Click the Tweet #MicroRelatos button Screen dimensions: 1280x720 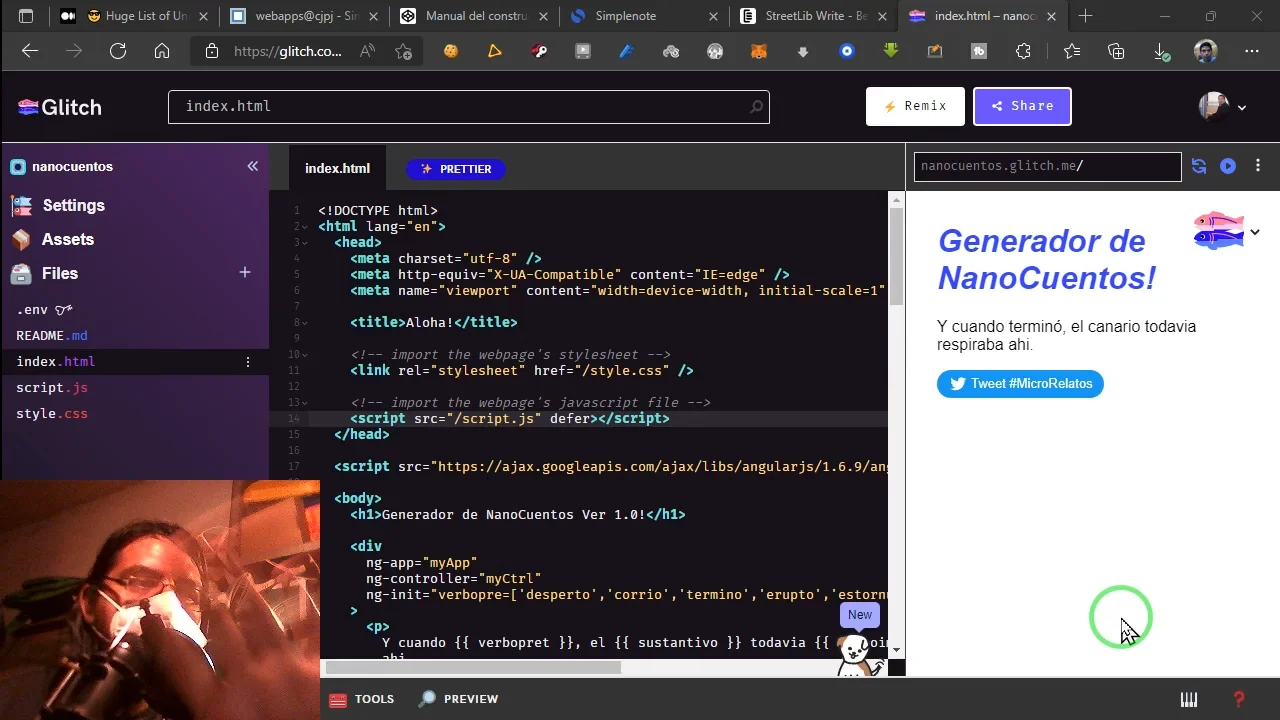pos(1020,384)
